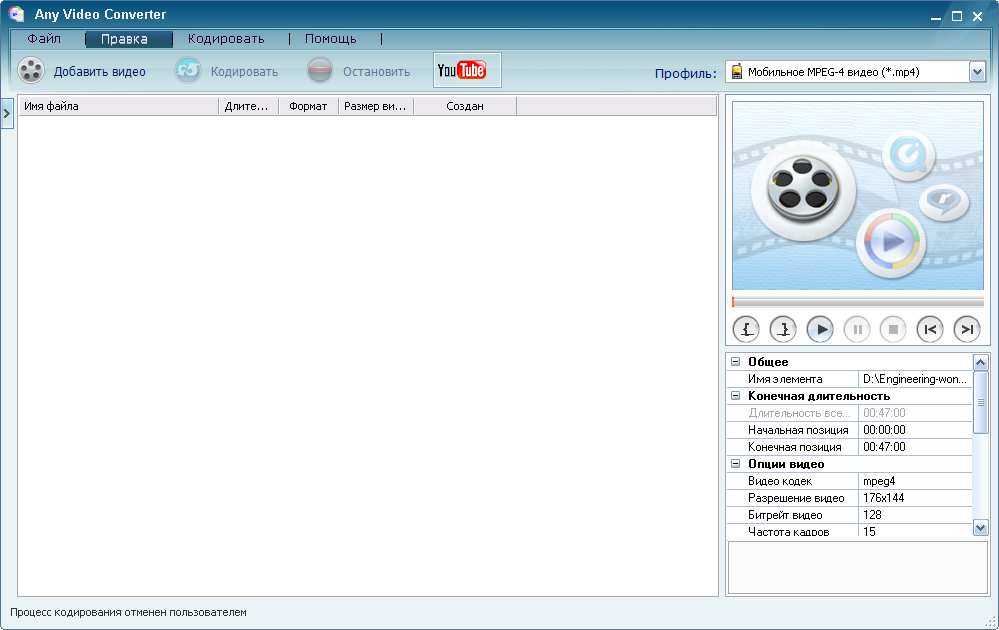Click Any Video Converter title bar icon

17,14
